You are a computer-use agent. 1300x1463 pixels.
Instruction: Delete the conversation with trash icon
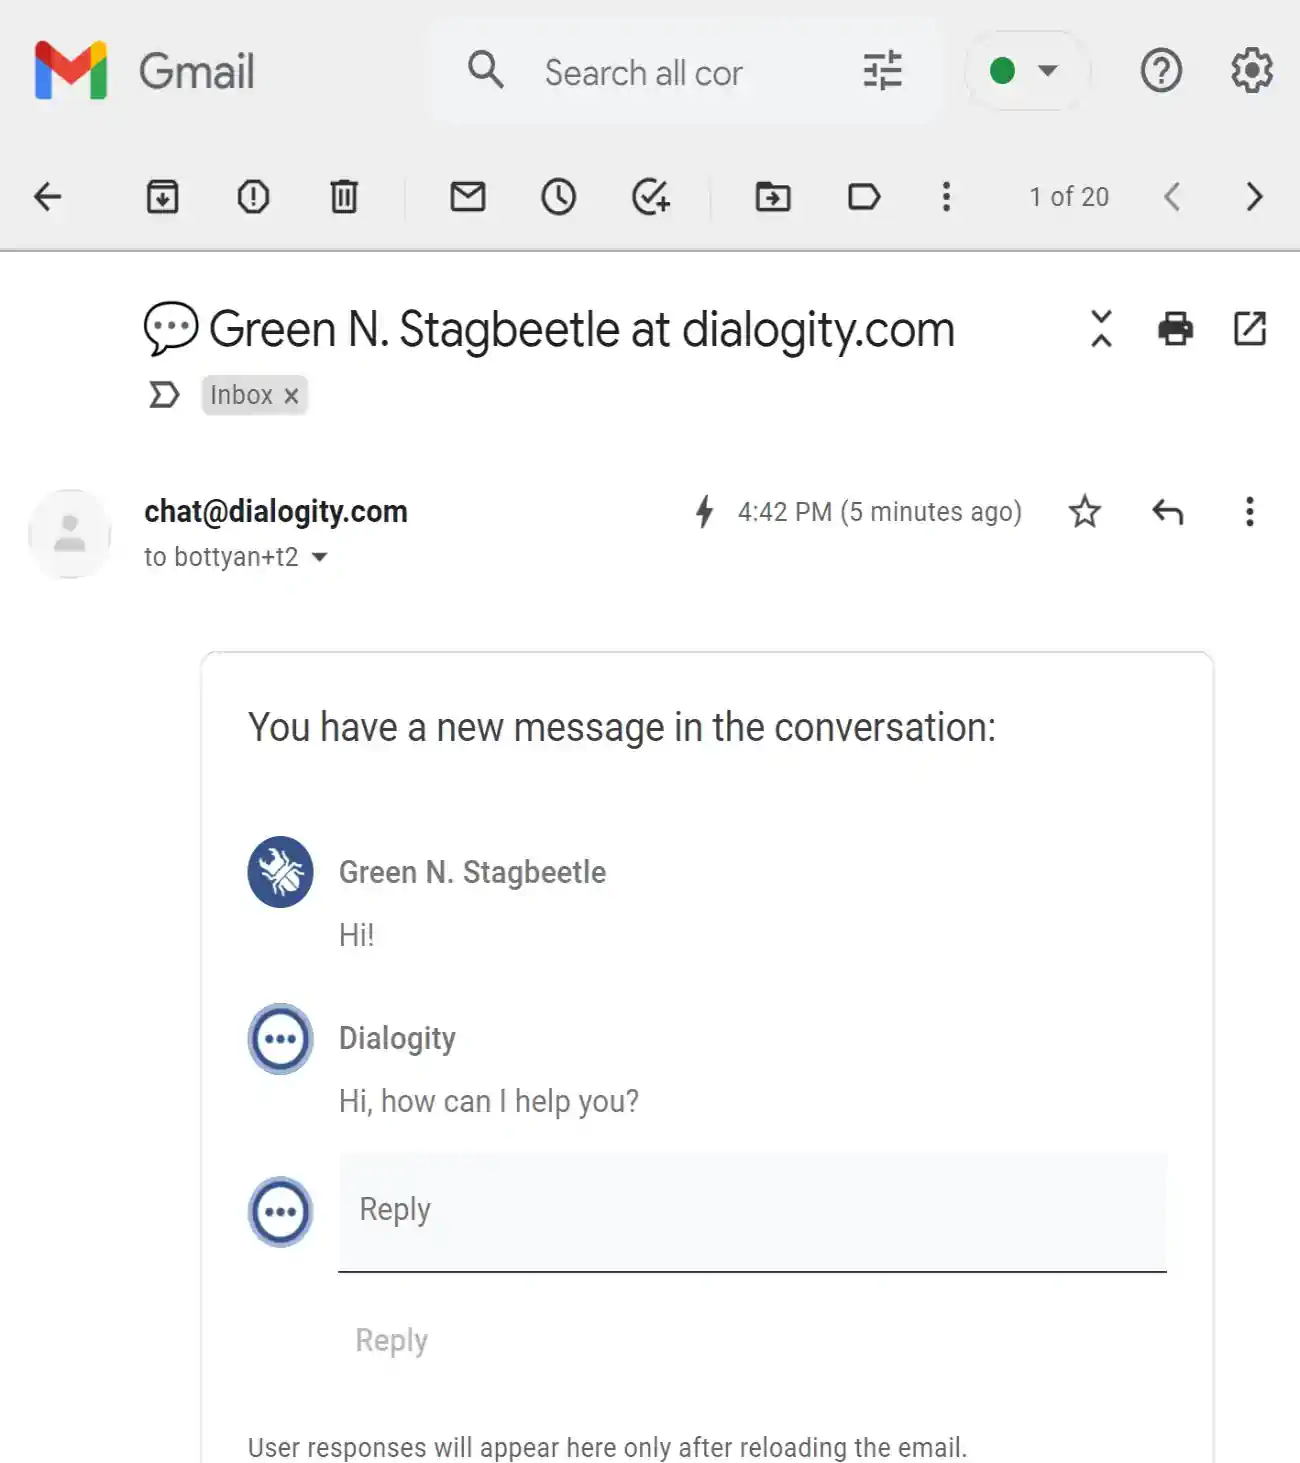344,196
